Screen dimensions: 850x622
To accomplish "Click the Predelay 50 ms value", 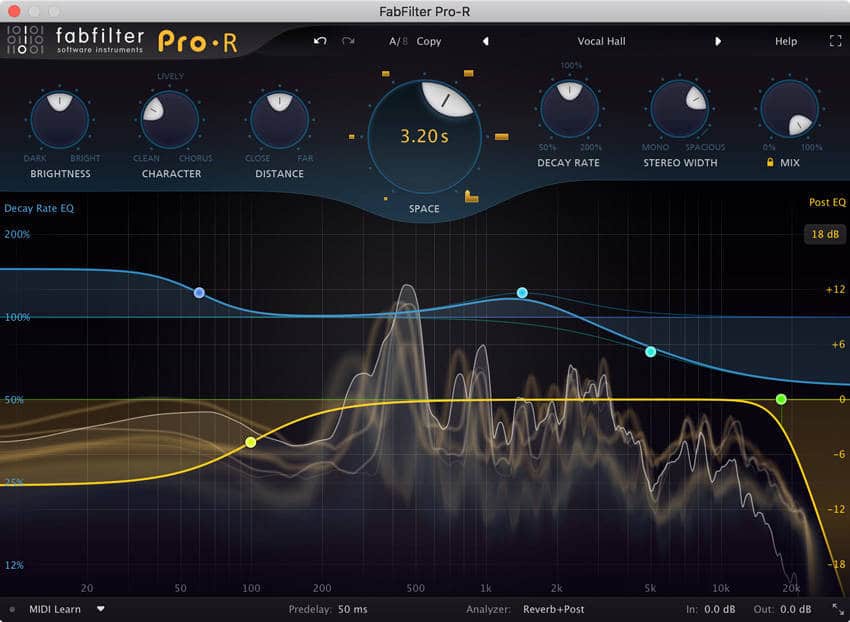I will [x=352, y=609].
